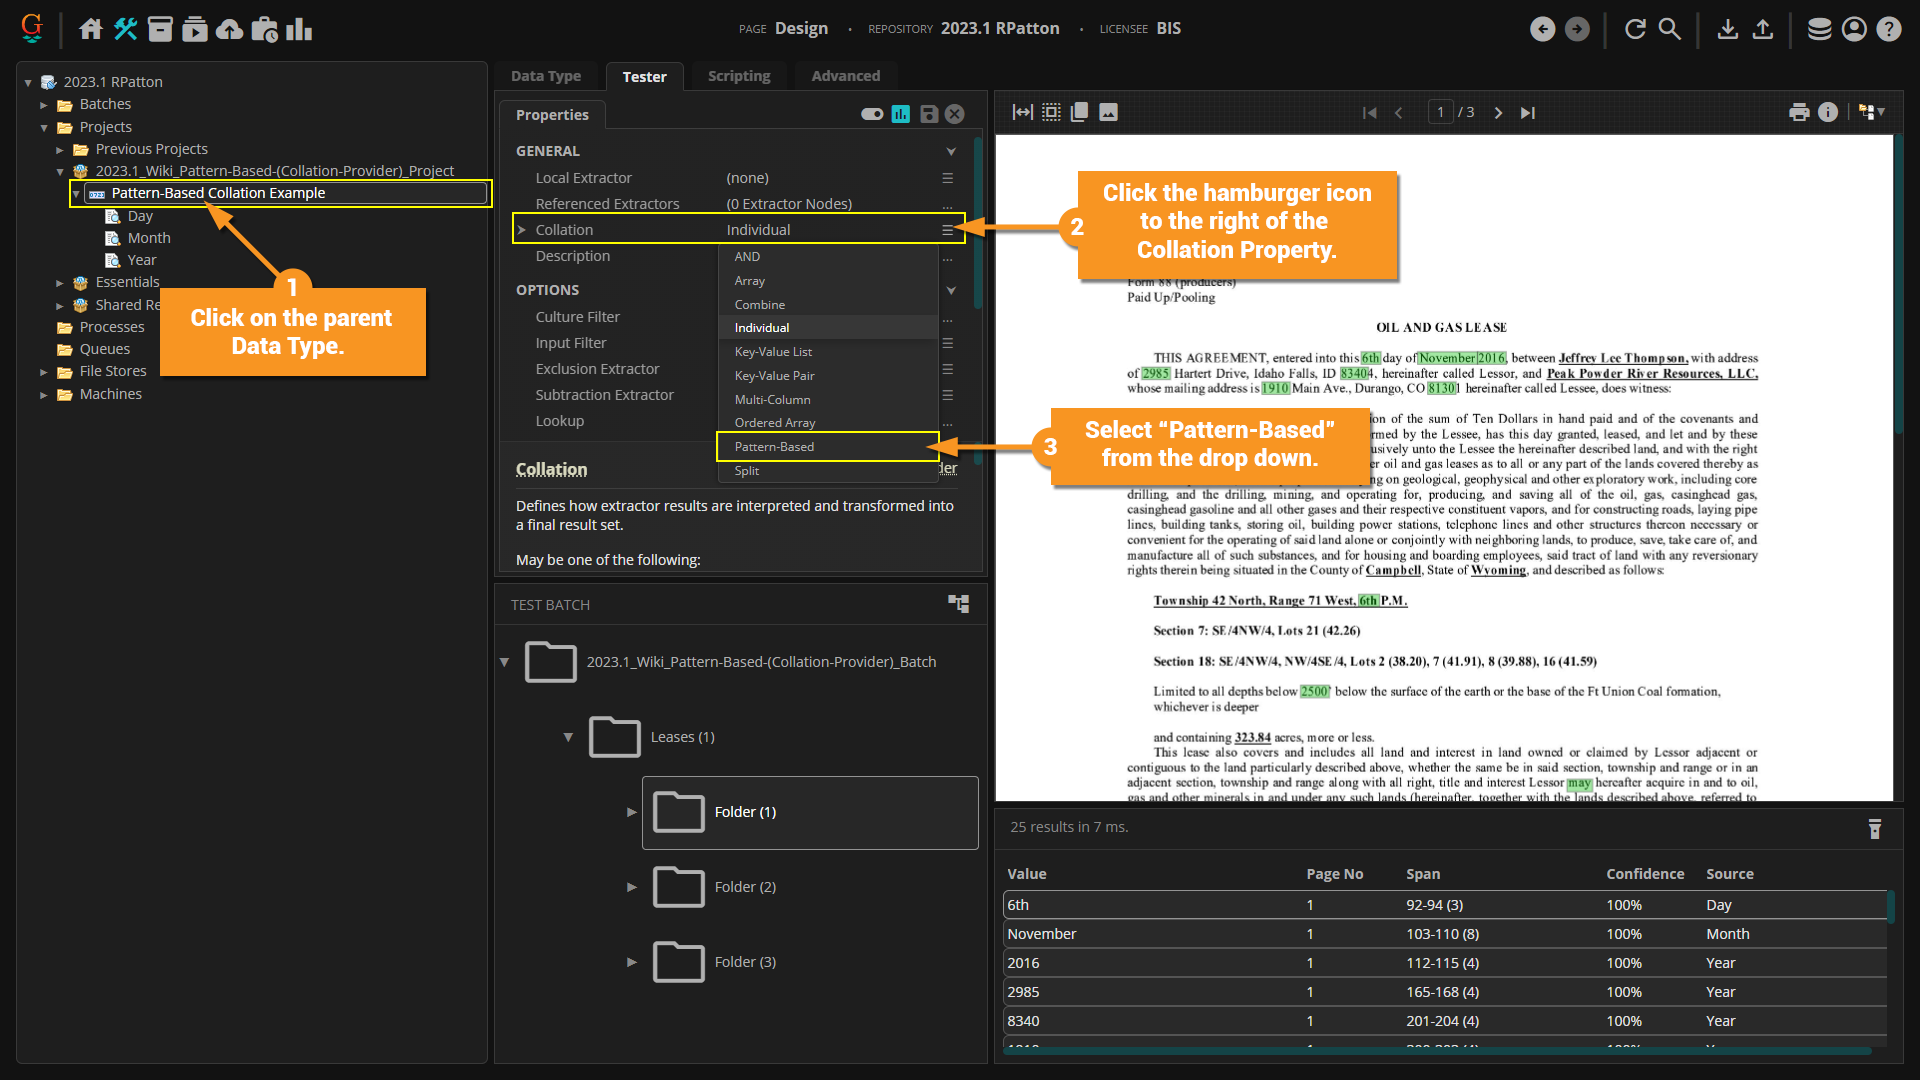Toggle the switch in Properties header
This screenshot has width=1920, height=1080.
pos(872,114)
